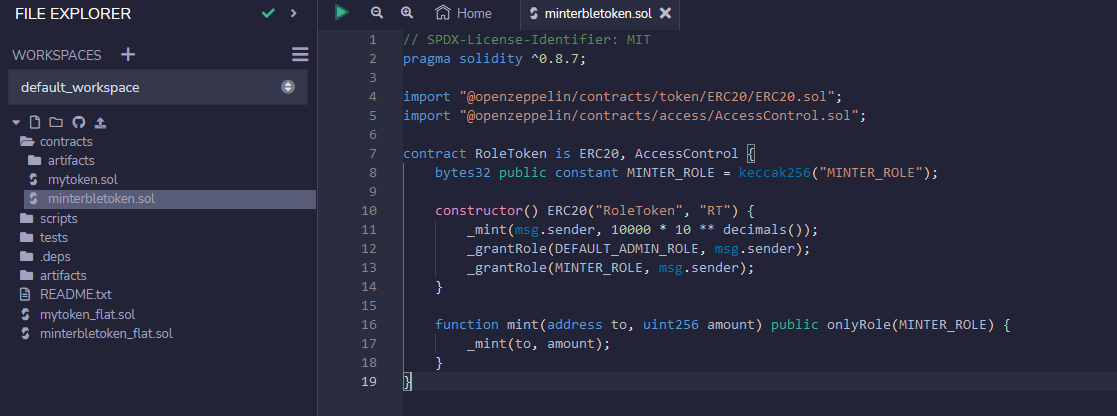Viewport: 1117px width, 416px height.
Task: Click the 'contract RoleToken' declaration text
Action: [x=475, y=153]
